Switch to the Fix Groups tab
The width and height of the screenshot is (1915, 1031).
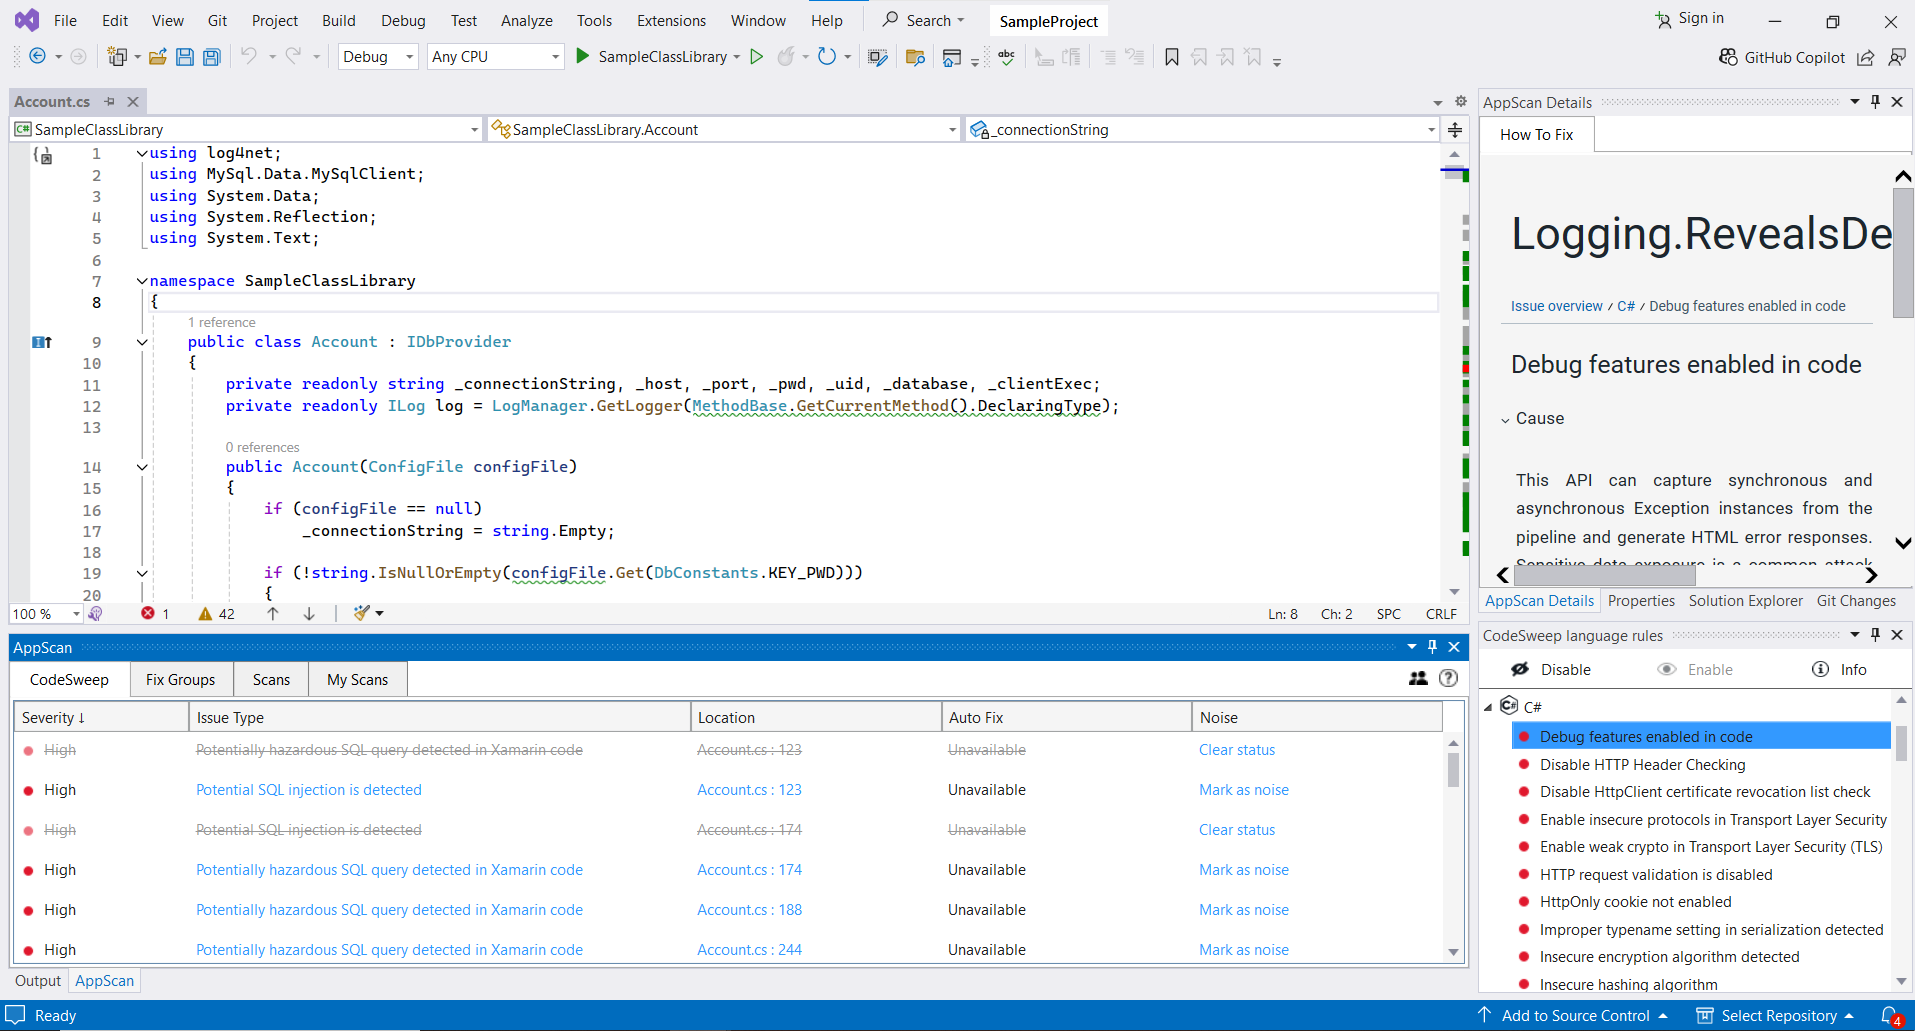[180, 679]
